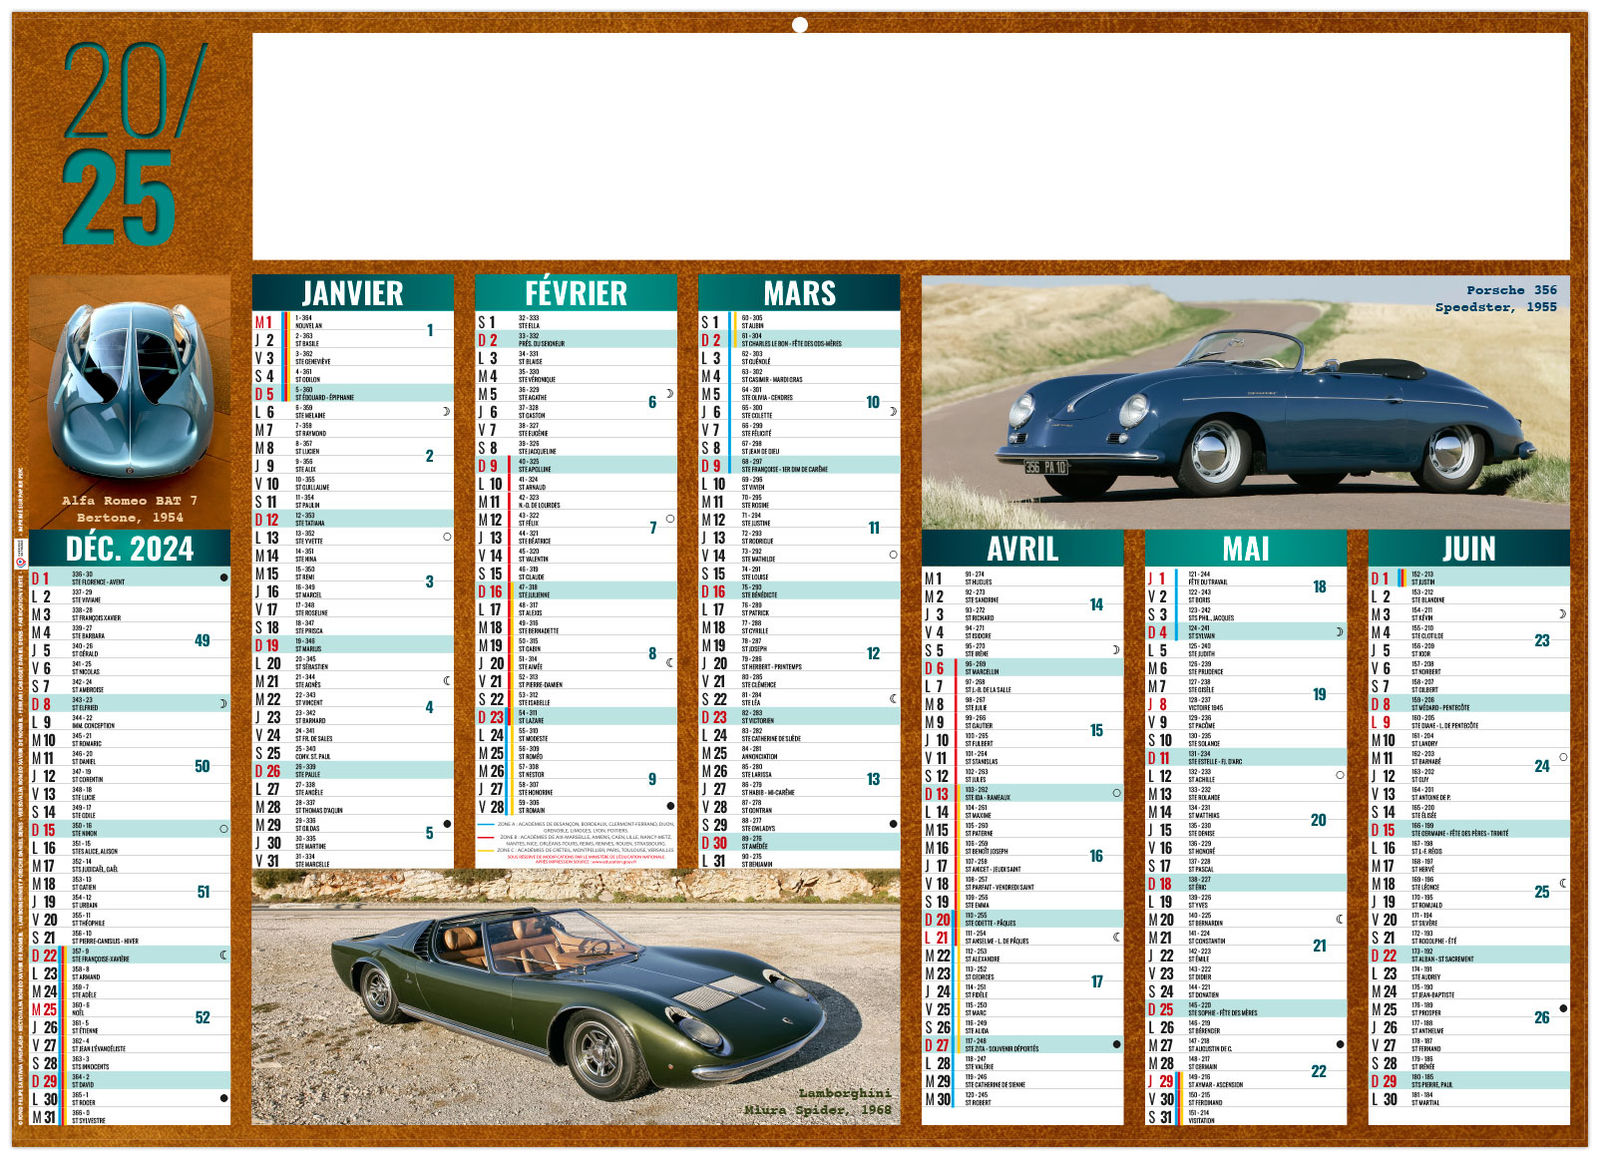
Task: Click the 'Porsche 356 Speedster, 1955' caption
Action: tap(1496, 299)
